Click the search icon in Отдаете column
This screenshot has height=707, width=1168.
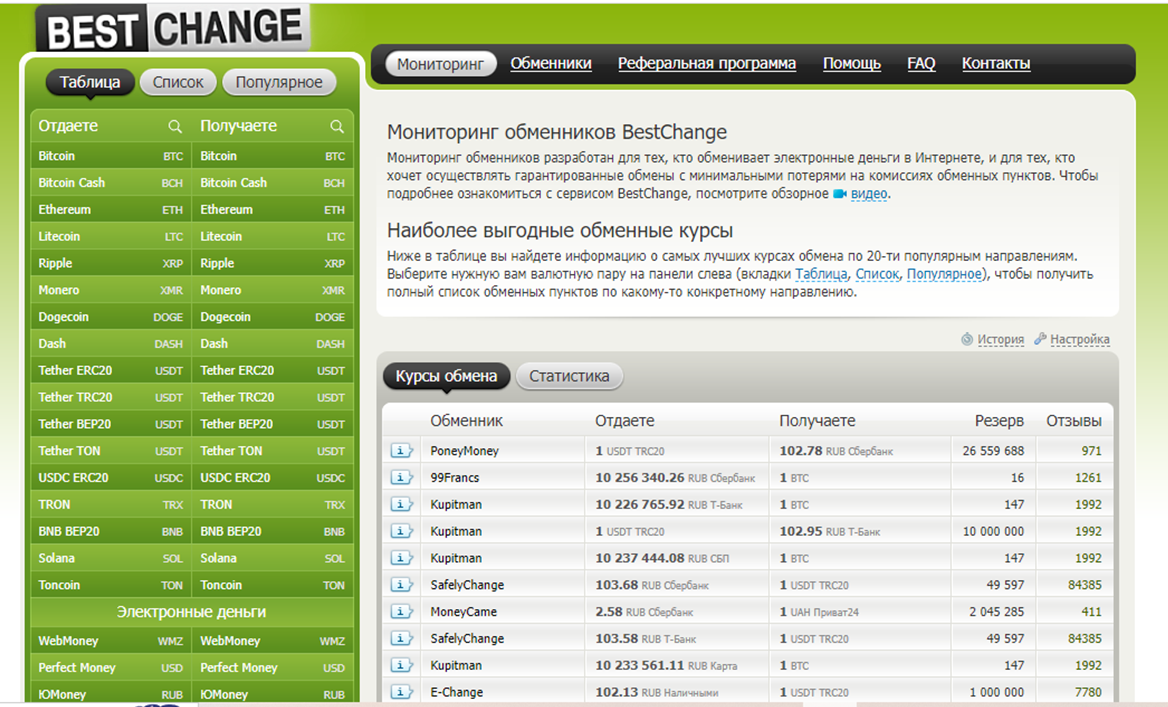[x=175, y=127]
